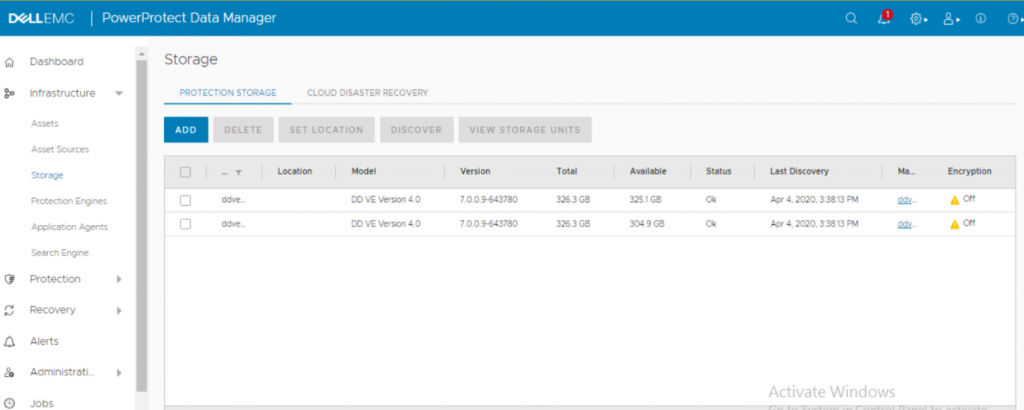Open the search icon in header
The height and width of the screenshot is (410, 1024).
coord(851,19)
